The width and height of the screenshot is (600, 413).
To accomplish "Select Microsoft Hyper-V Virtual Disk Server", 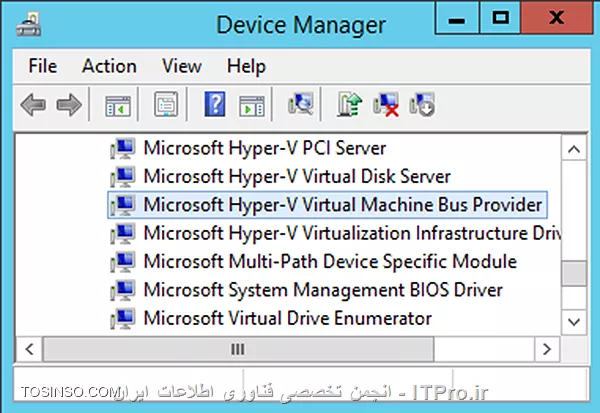I will pyautogui.click(x=297, y=177).
